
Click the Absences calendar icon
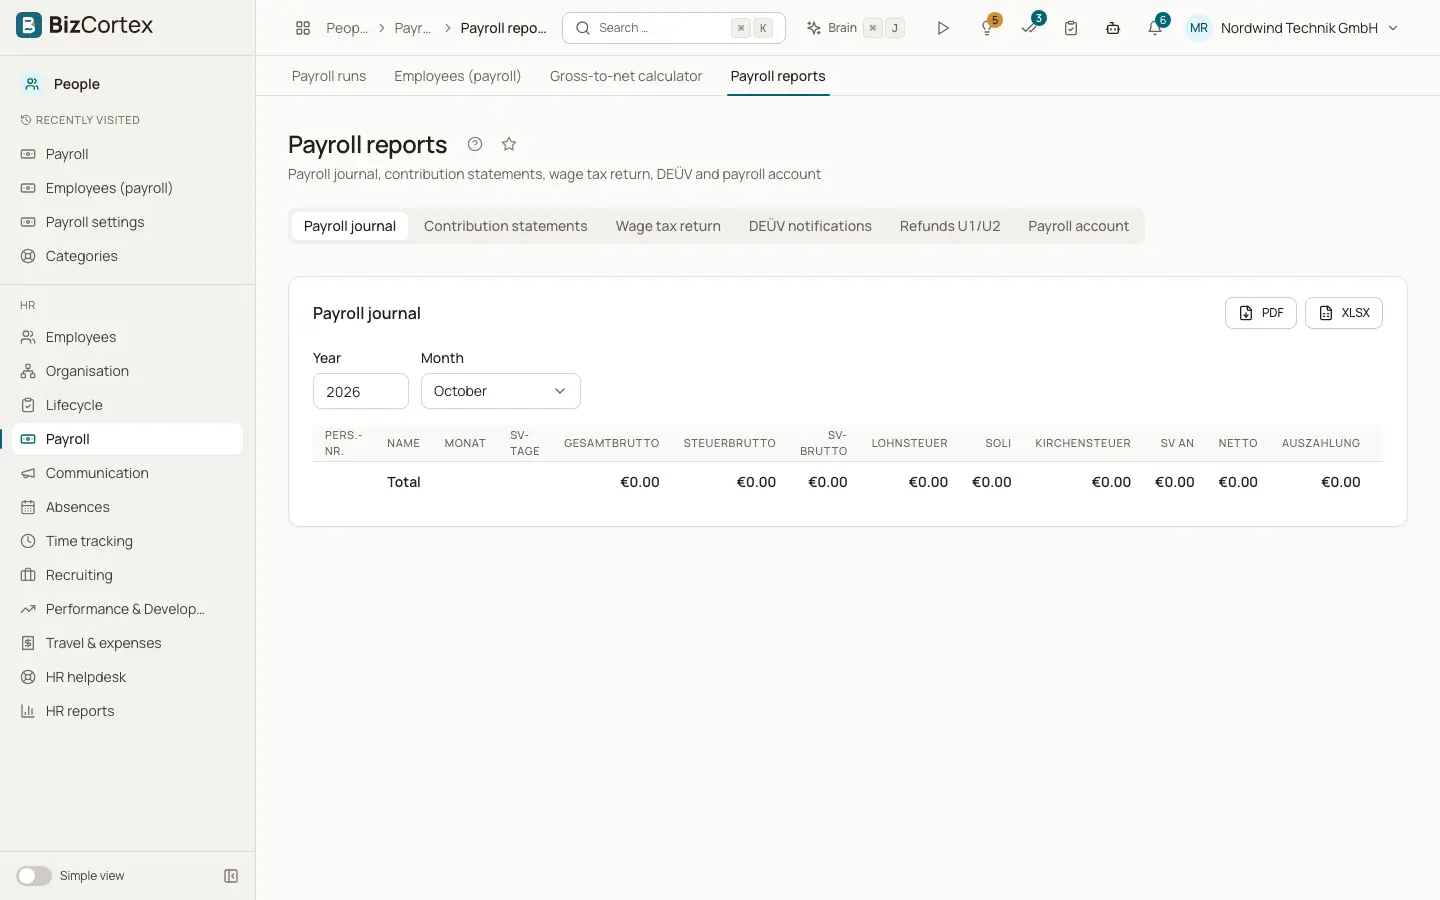tap(28, 507)
